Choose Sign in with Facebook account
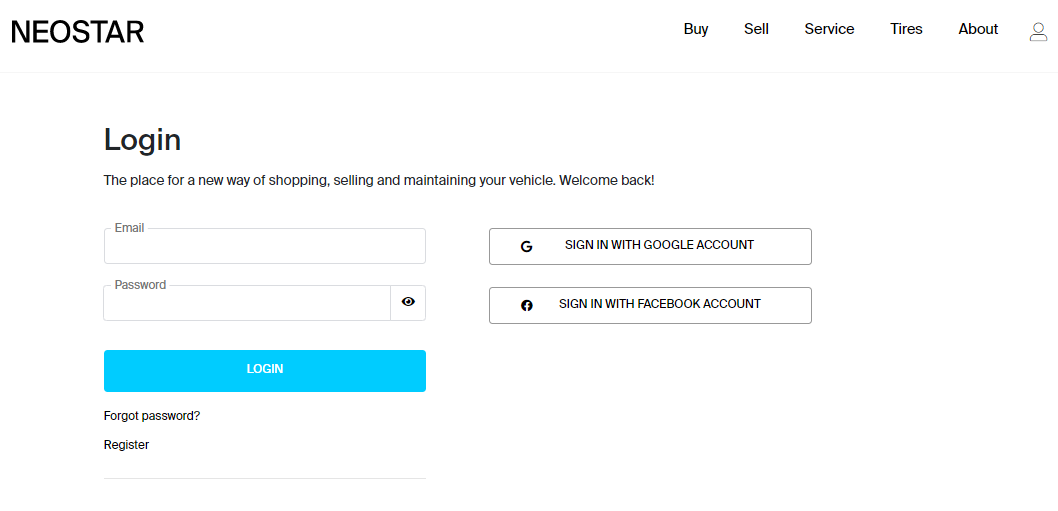Screen dimensions: 1058x511 [x=650, y=305]
